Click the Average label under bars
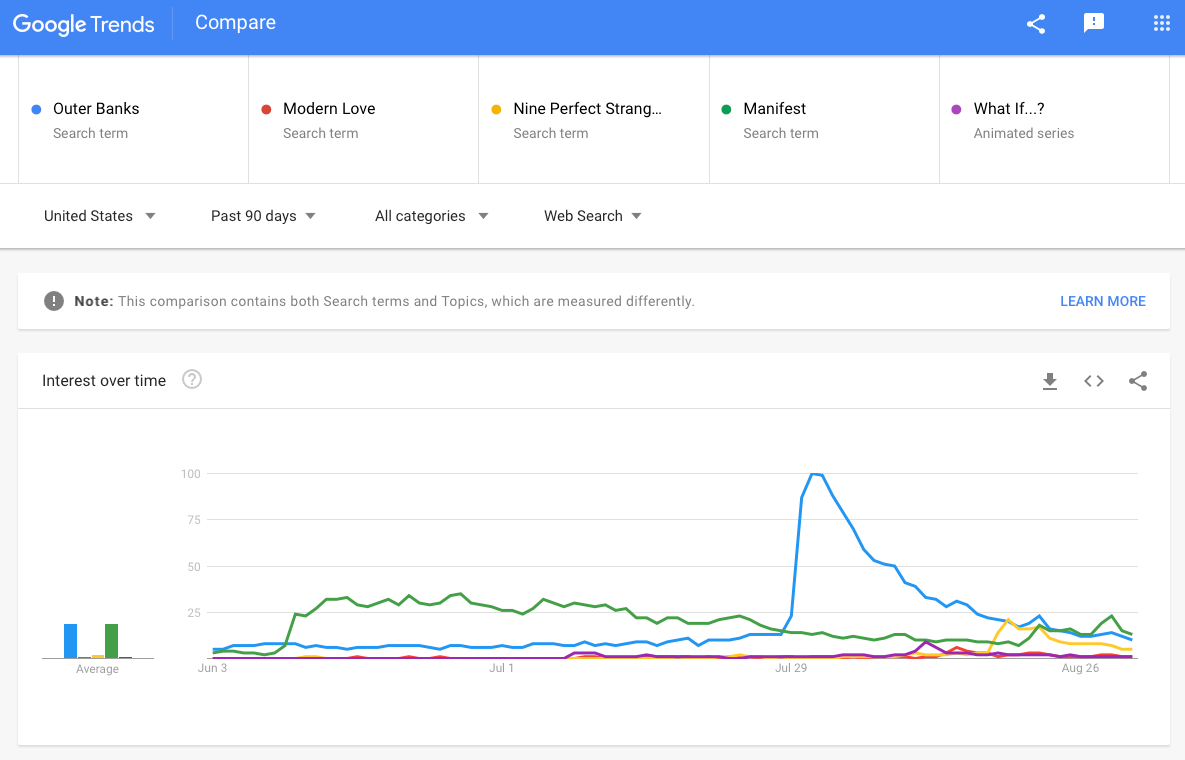 pyautogui.click(x=97, y=669)
